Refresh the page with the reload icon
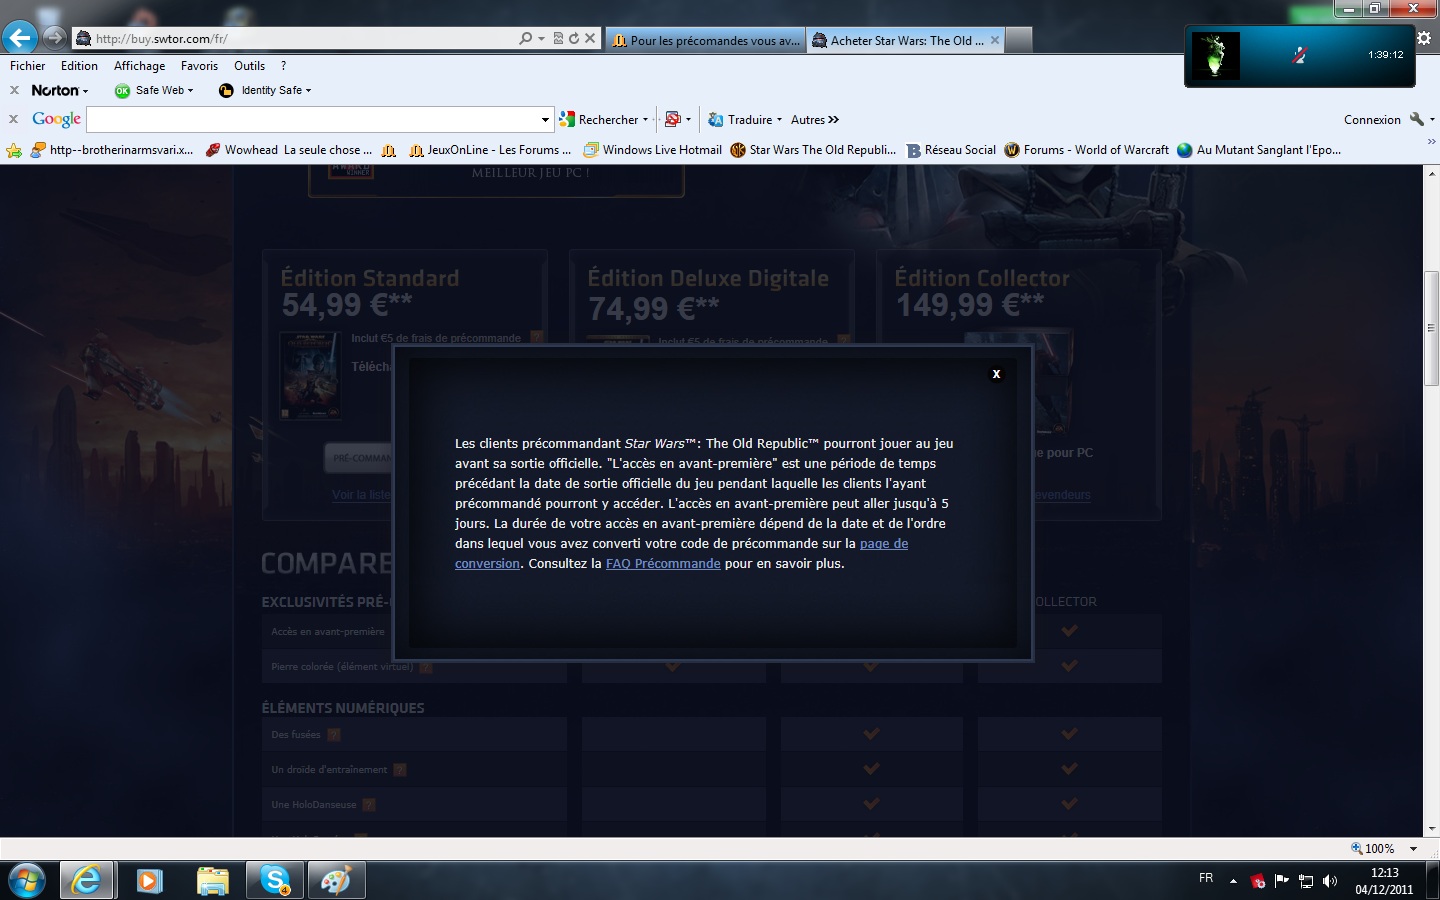Screen dimensions: 1440x900 574,39
